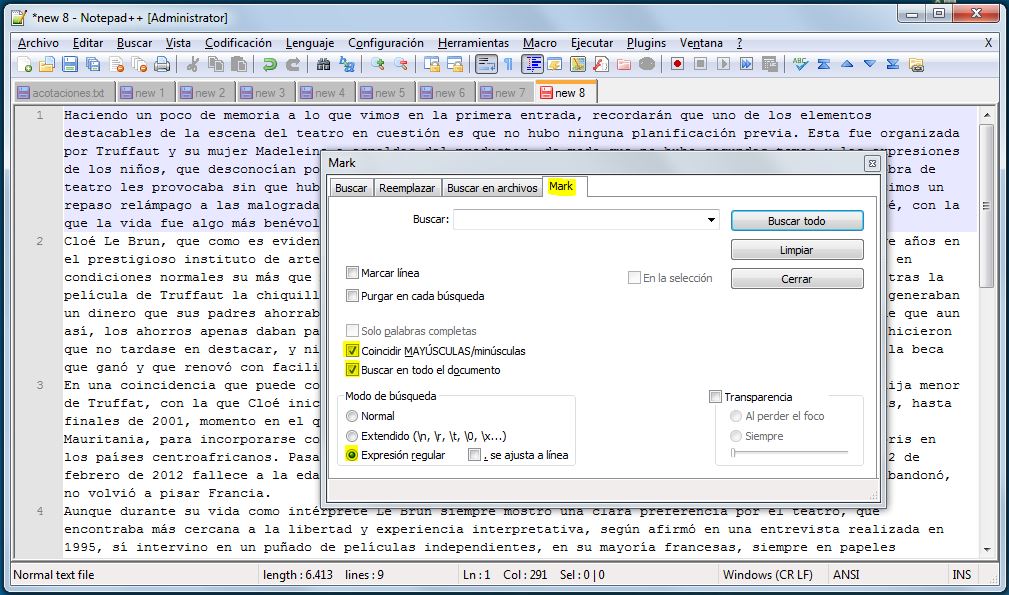1009x595 pixels.
Task: Click the INS status bar indicator
Action: 961,574
